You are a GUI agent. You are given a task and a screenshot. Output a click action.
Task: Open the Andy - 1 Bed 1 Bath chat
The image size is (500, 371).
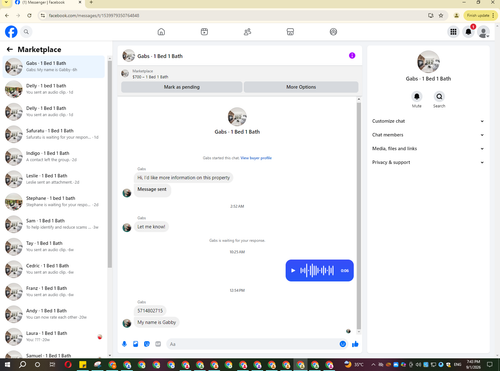(54, 314)
